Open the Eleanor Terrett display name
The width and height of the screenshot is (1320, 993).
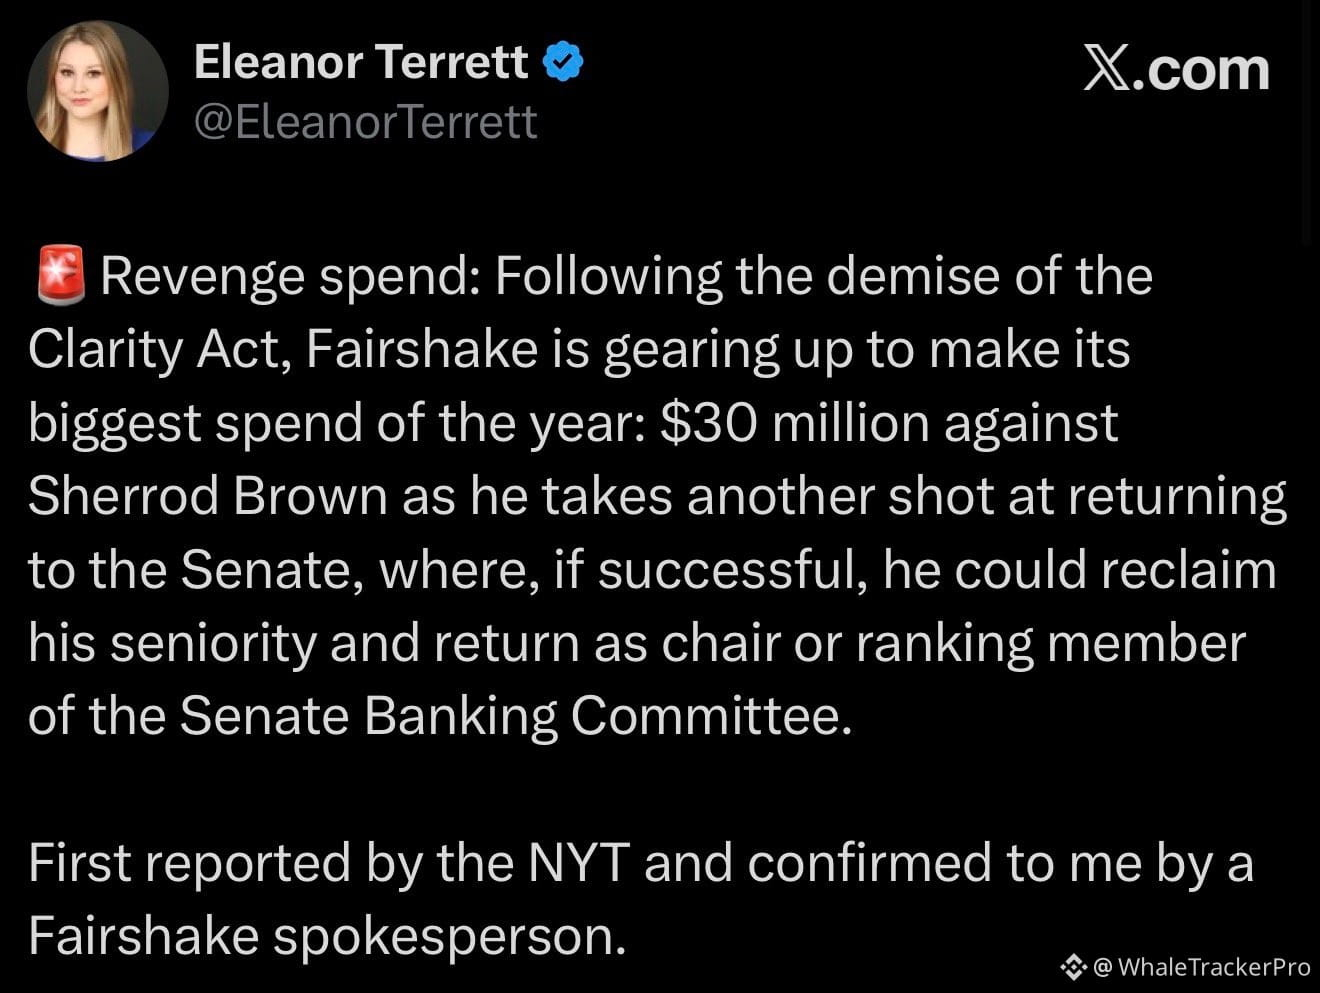tap(361, 63)
